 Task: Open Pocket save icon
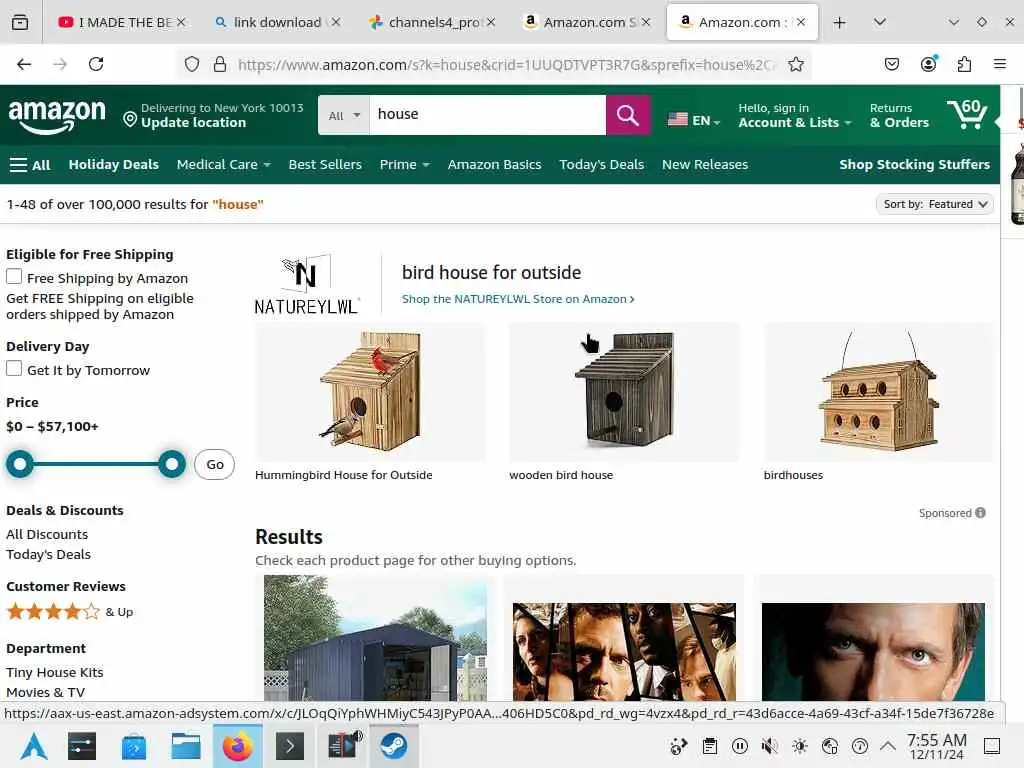(891, 64)
